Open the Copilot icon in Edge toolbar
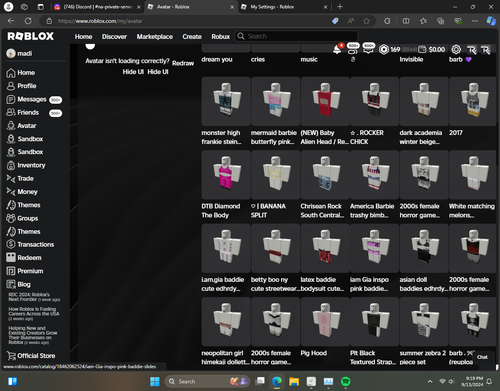The image size is (500, 391). tap(491, 21)
